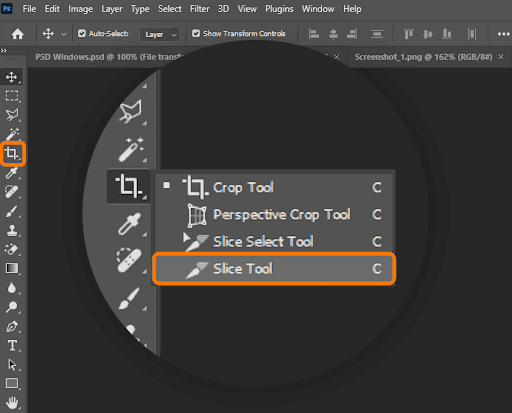Select the Horizontal Type tool
This screenshot has height=413, width=512.
[12, 345]
